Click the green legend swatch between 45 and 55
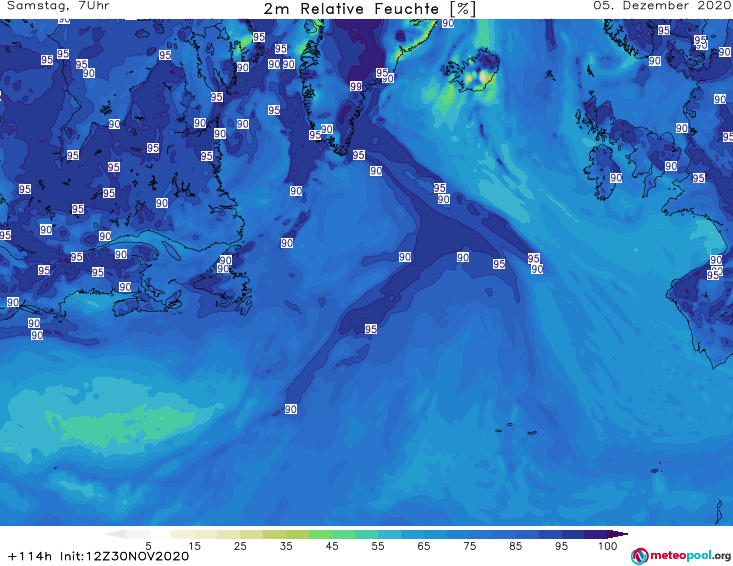 344,534
